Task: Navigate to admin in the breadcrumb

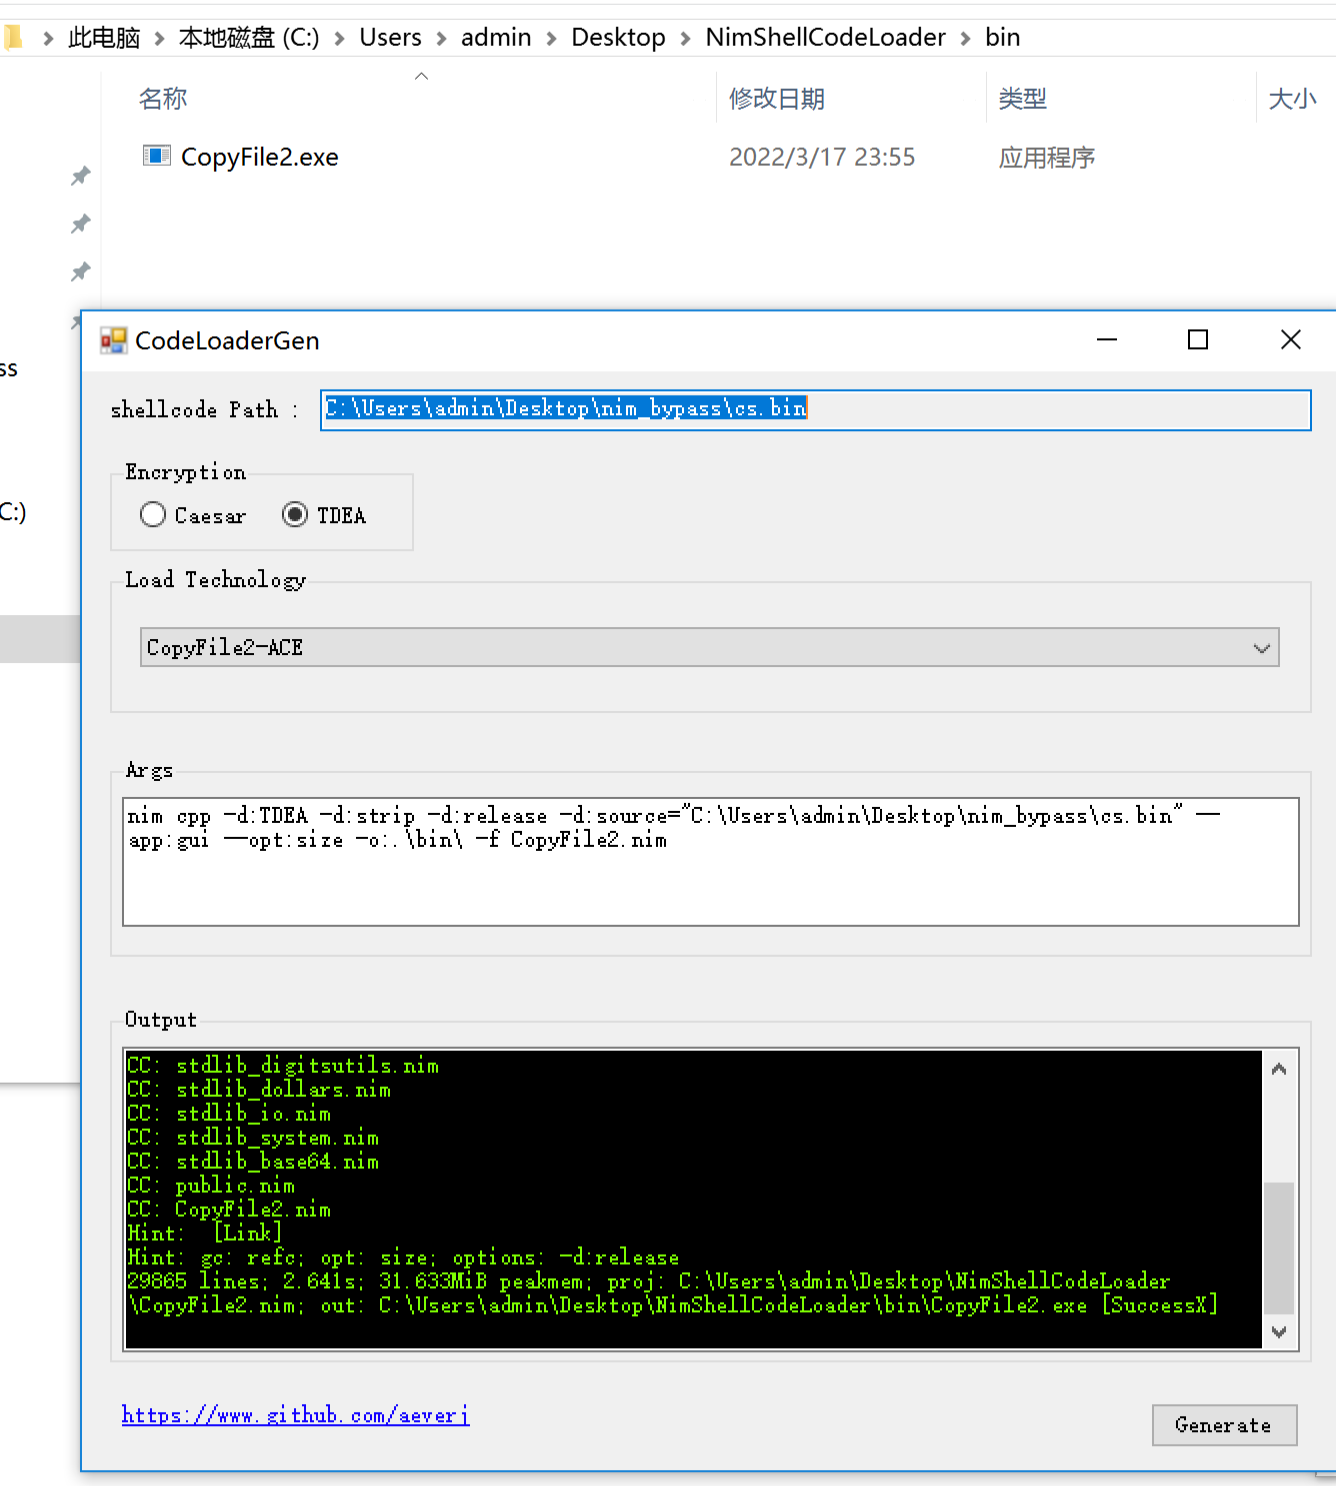Action: coord(496,38)
